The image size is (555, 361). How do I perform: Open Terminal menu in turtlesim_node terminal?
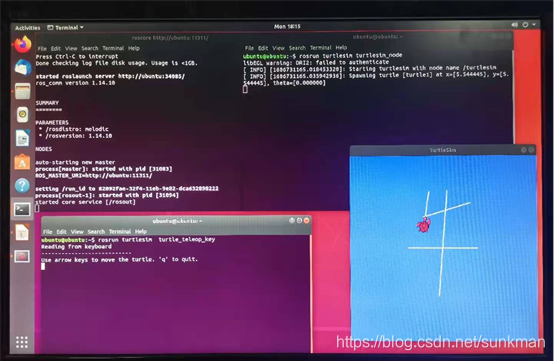click(321, 47)
